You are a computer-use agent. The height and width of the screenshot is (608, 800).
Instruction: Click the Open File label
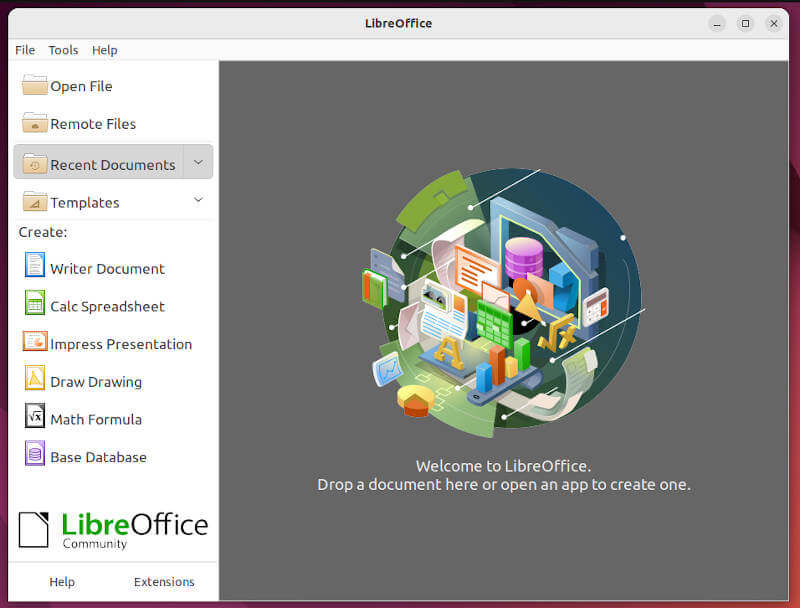coord(81,86)
